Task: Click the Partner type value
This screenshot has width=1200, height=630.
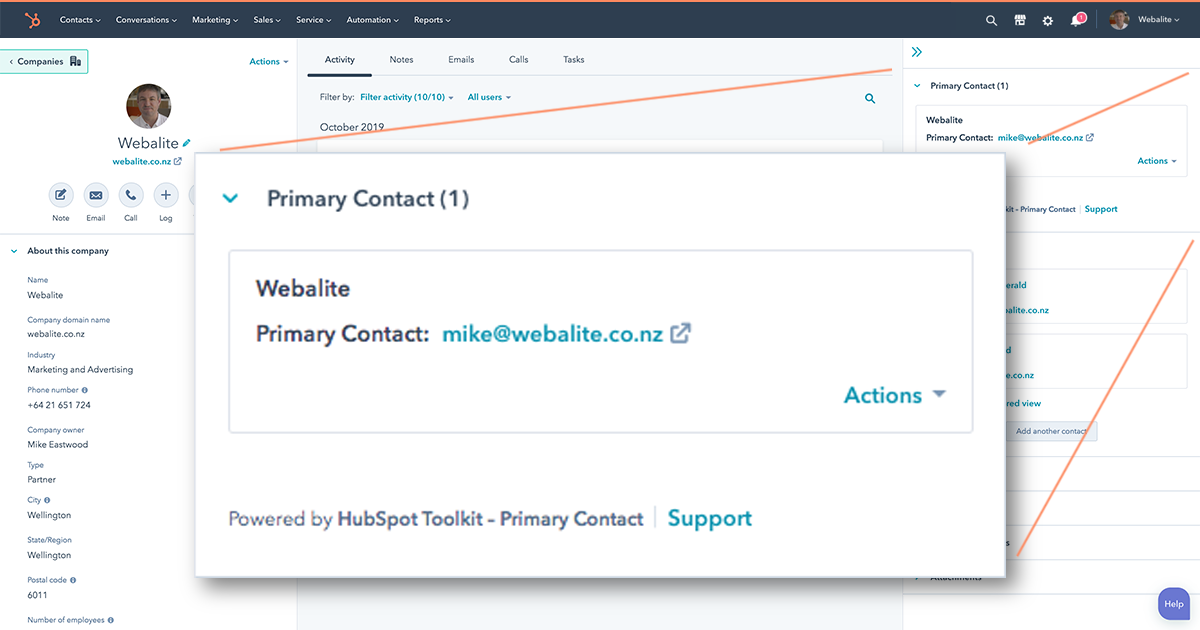Action: click(x=42, y=480)
